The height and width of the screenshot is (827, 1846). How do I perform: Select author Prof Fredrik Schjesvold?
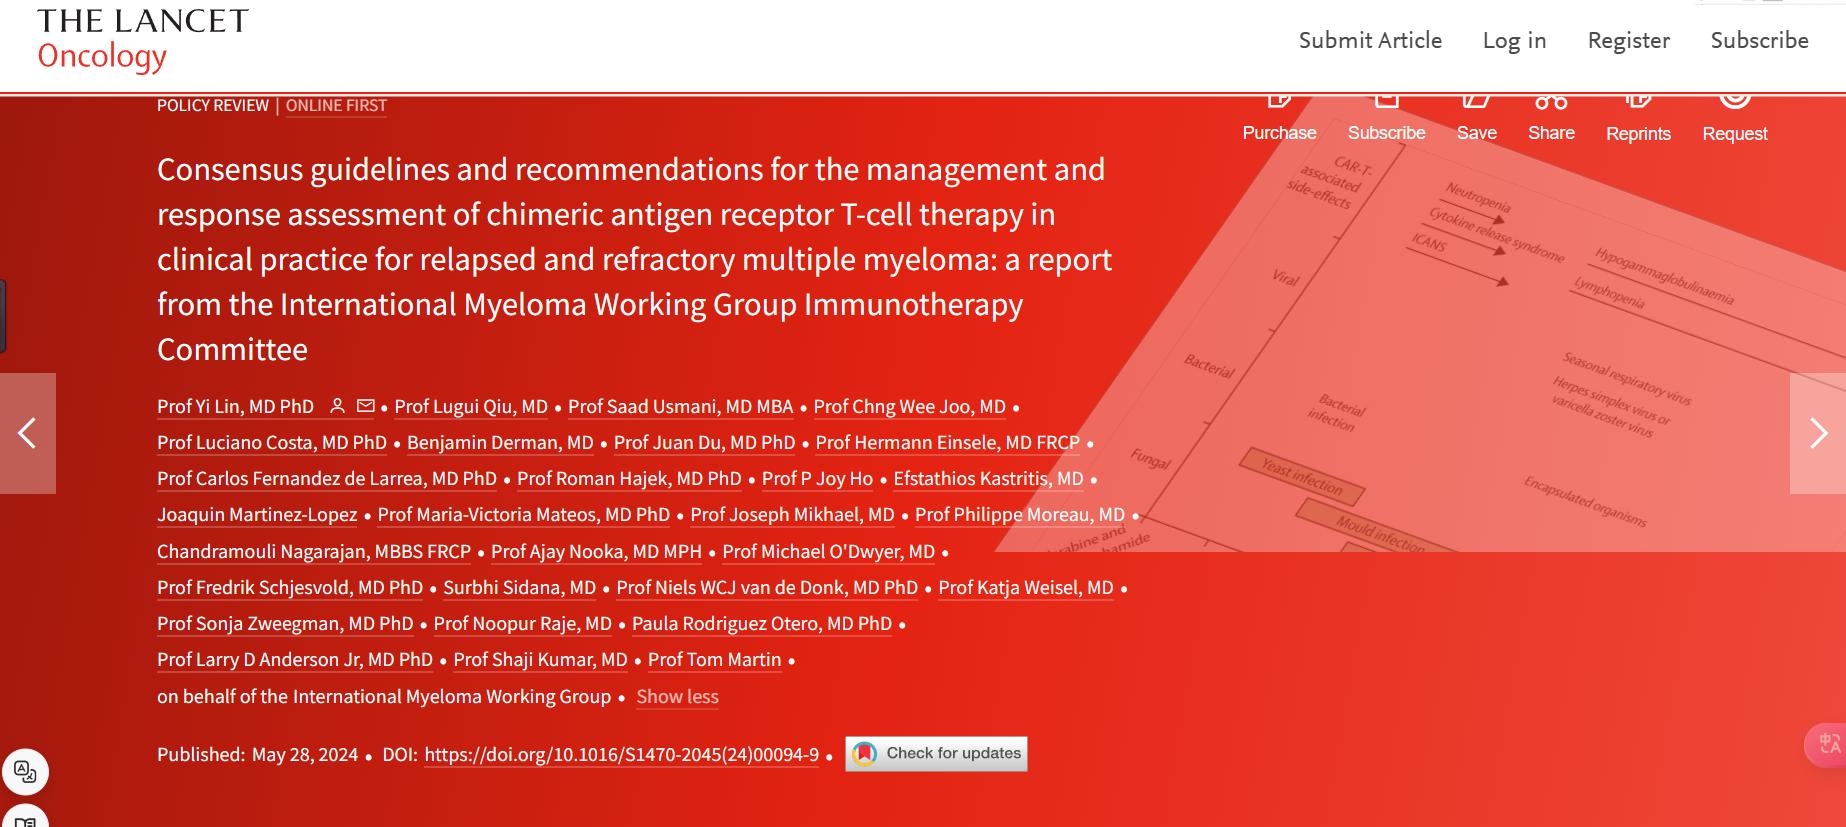(290, 587)
